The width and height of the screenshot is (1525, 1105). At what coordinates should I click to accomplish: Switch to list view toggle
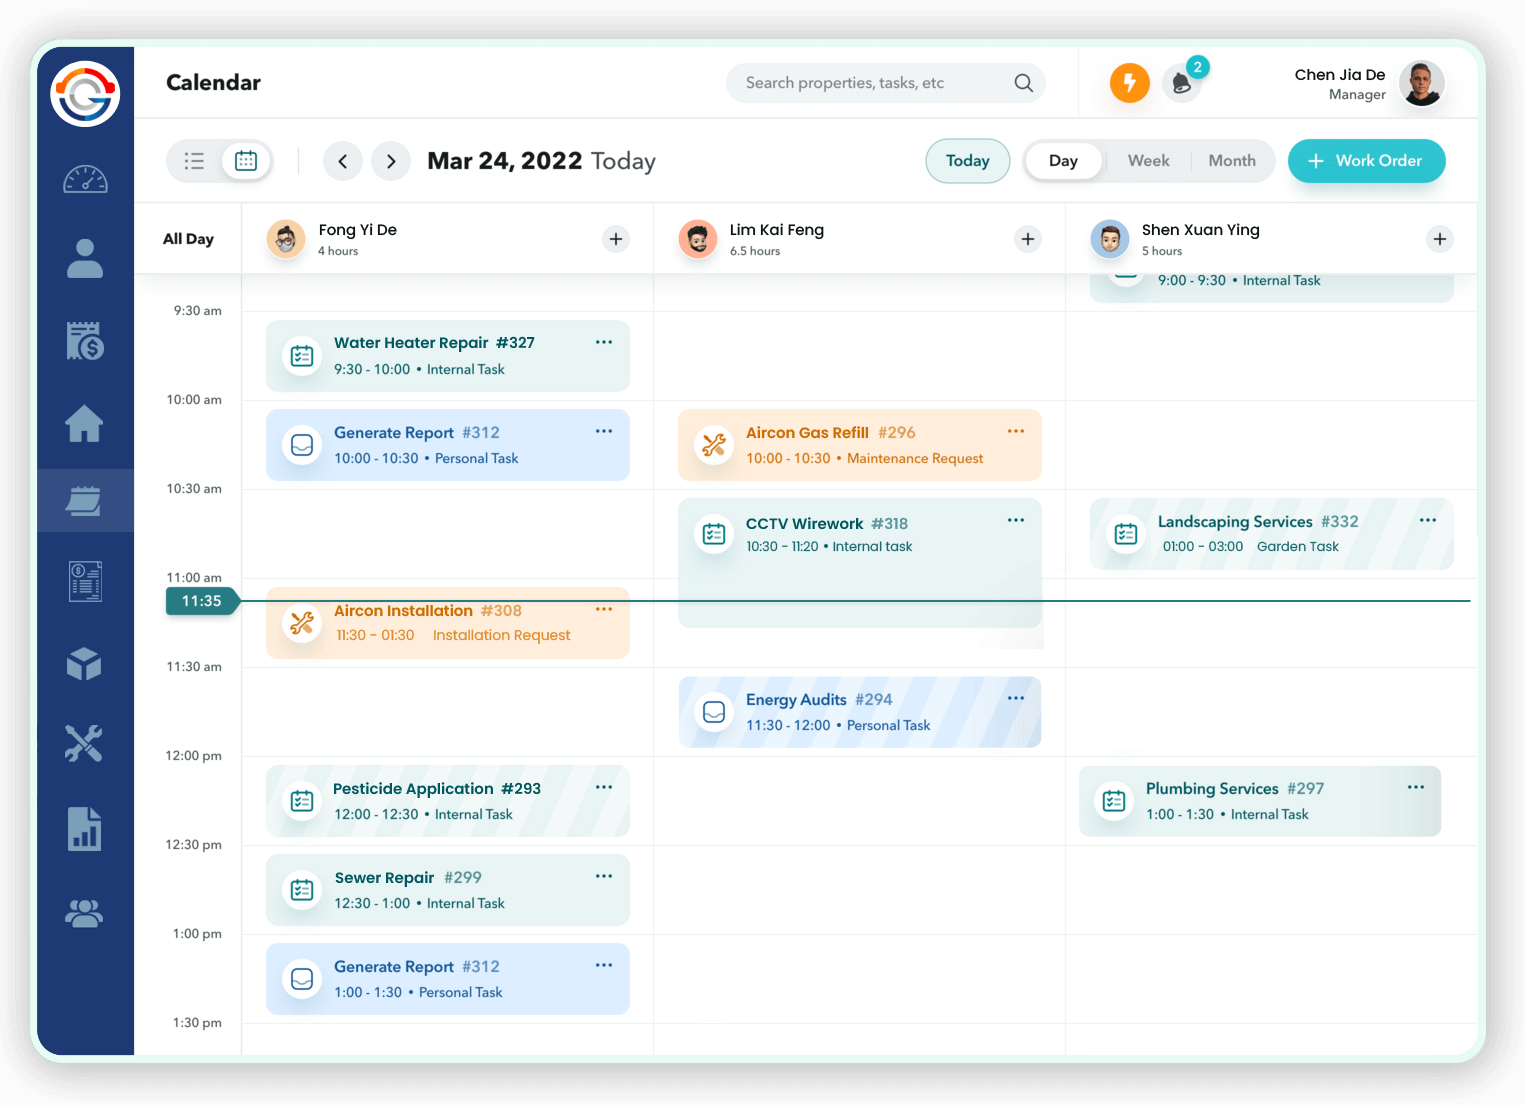click(x=195, y=161)
